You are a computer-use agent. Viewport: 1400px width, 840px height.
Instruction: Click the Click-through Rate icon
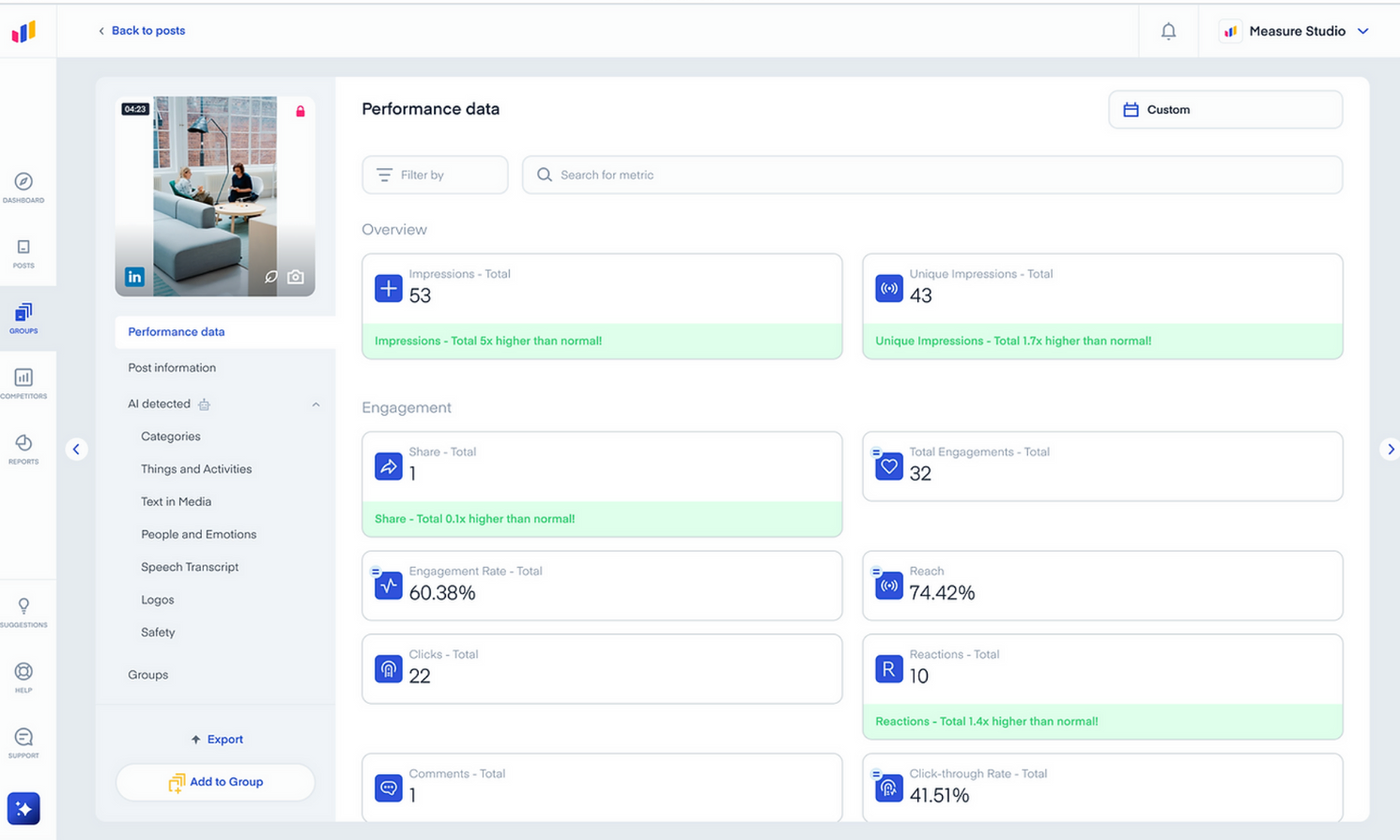coord(889,788)
